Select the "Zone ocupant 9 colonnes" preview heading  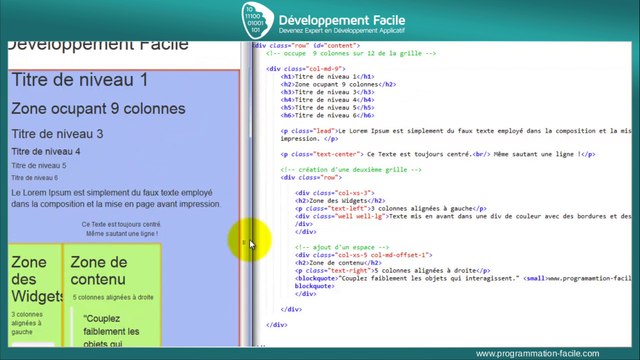tap(98, 109)
